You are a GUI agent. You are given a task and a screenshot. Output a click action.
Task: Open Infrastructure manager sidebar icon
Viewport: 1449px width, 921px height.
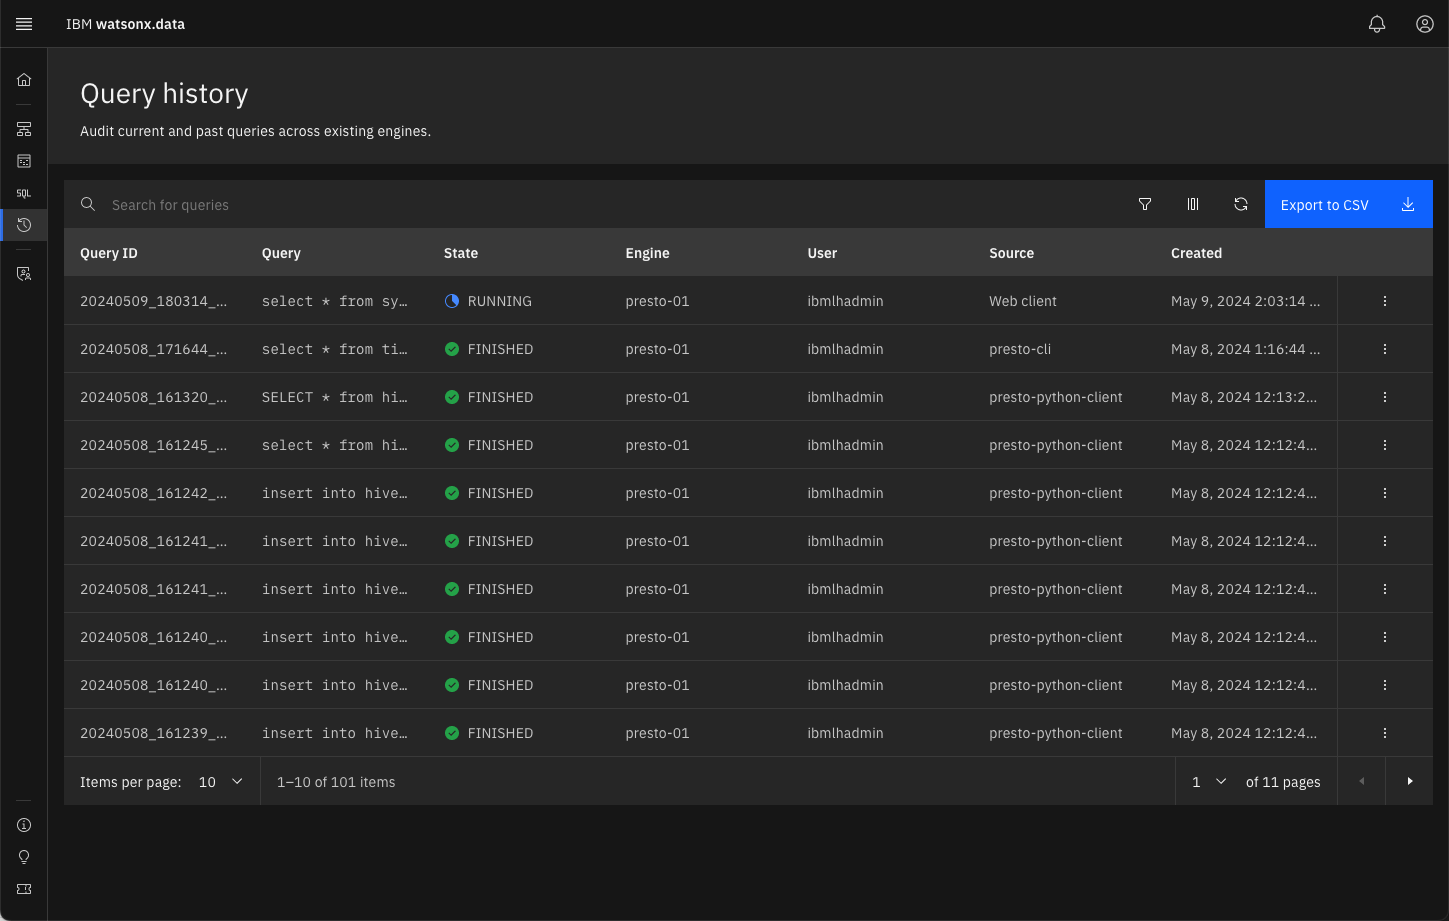click(24, 129)
